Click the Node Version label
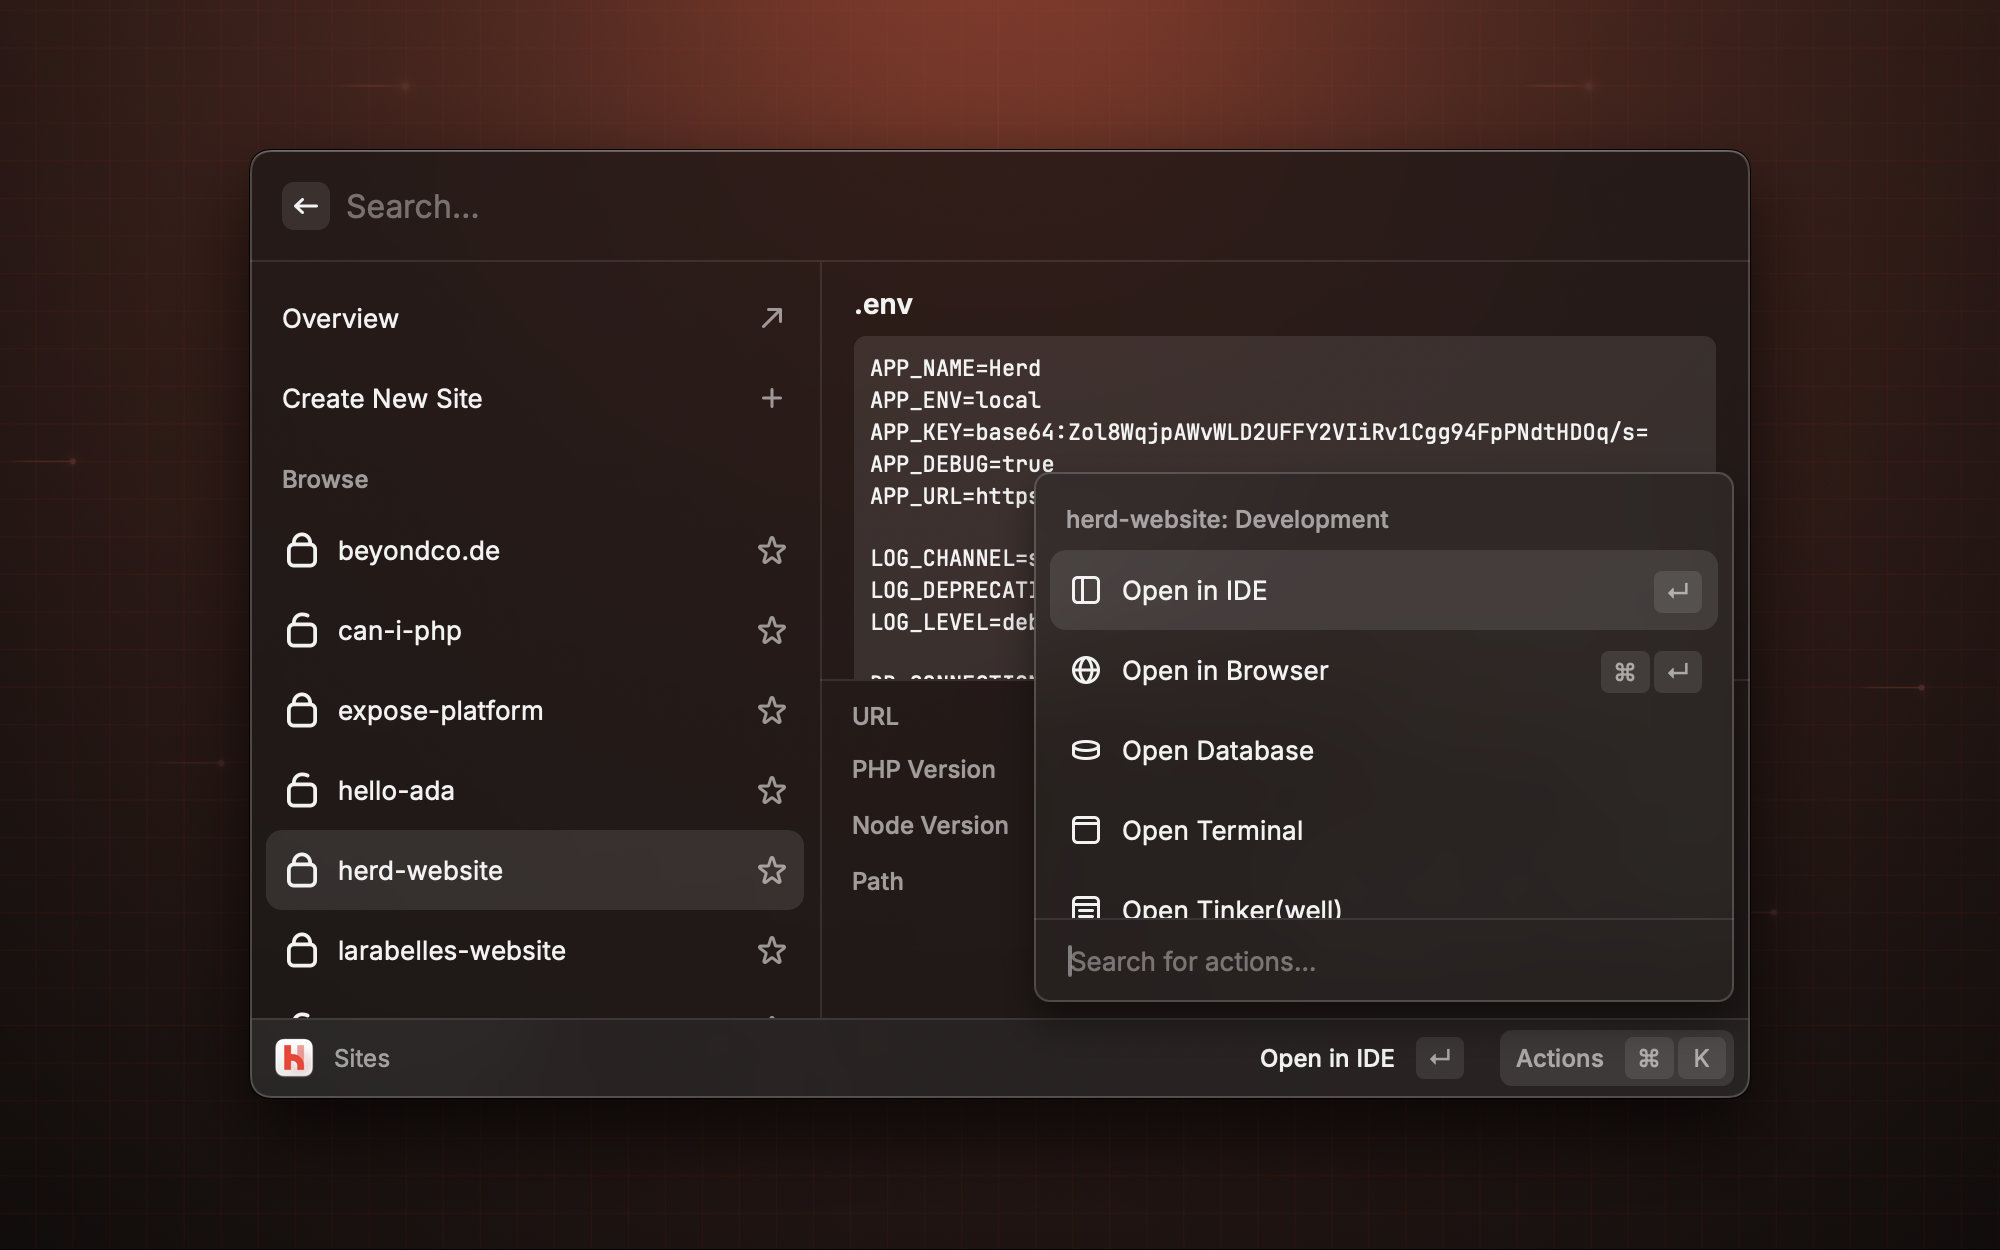Image resolution: width=2000 pixels, height=1250 pixels. [930, 825]
